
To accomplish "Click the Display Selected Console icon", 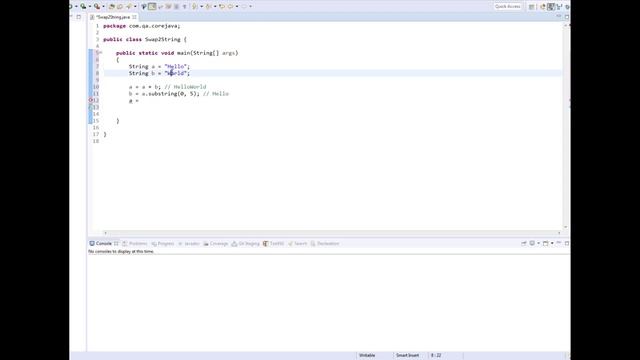I will point(532,243).
